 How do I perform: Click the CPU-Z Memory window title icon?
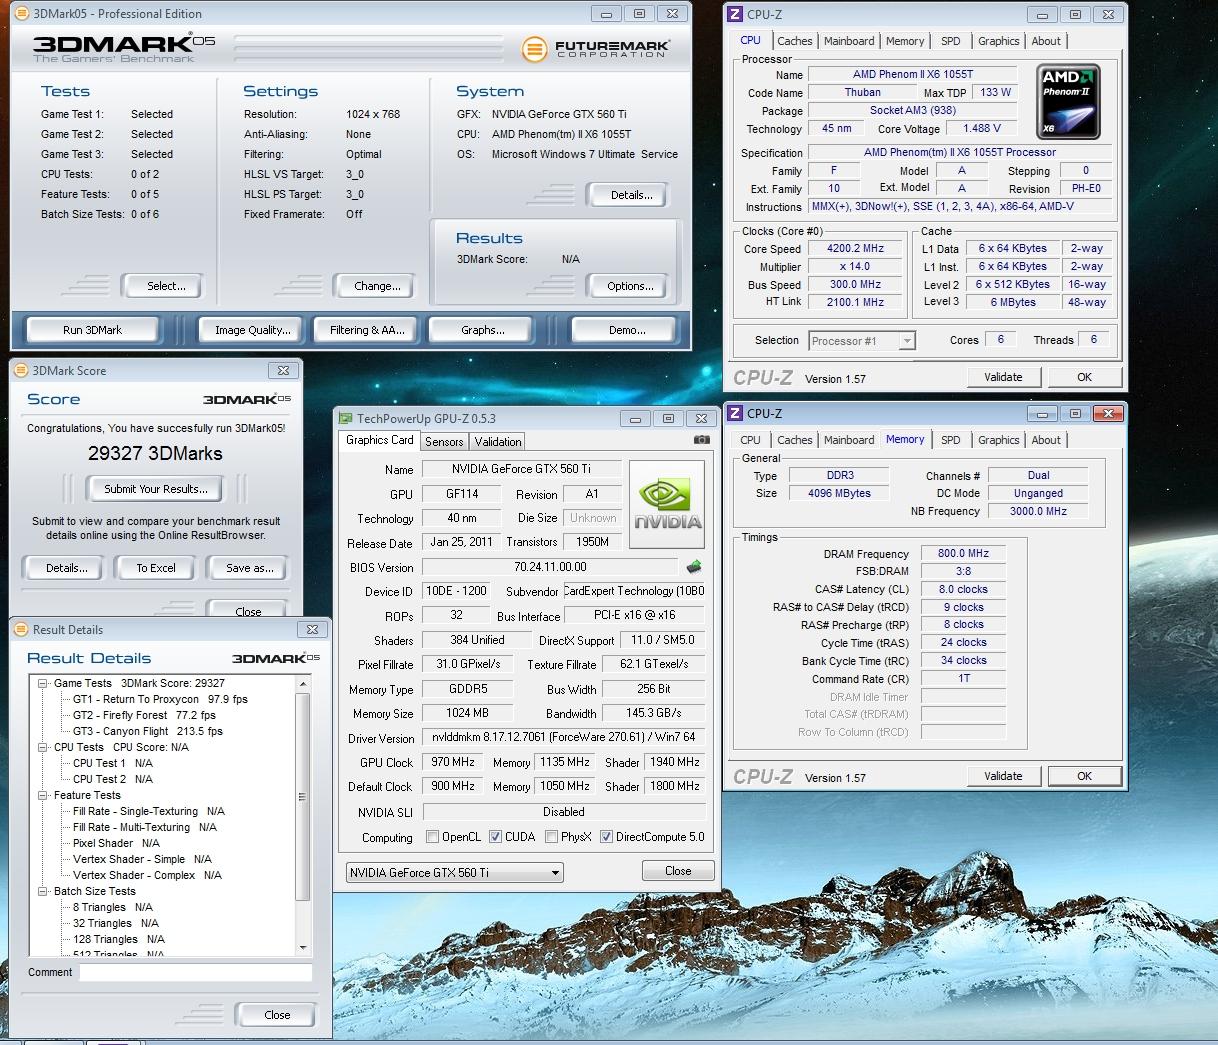click(735, 413)
